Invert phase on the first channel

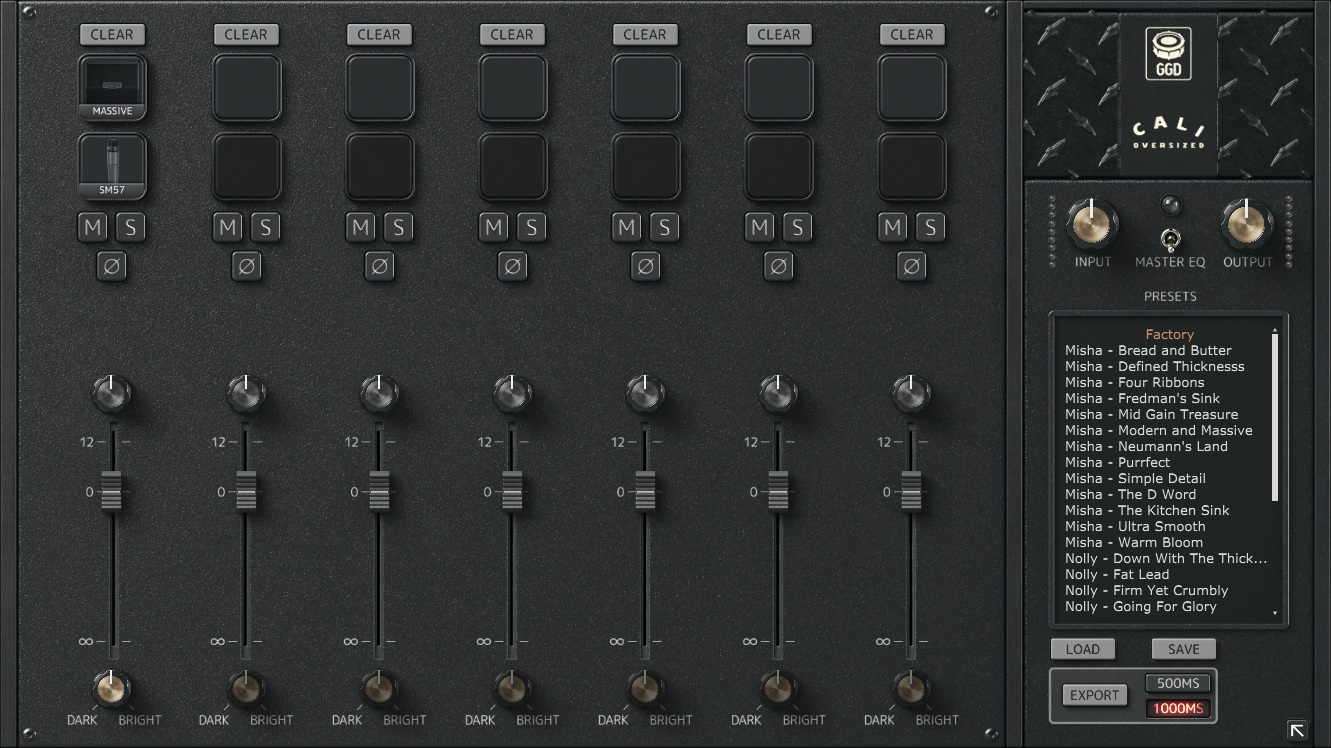112,266
